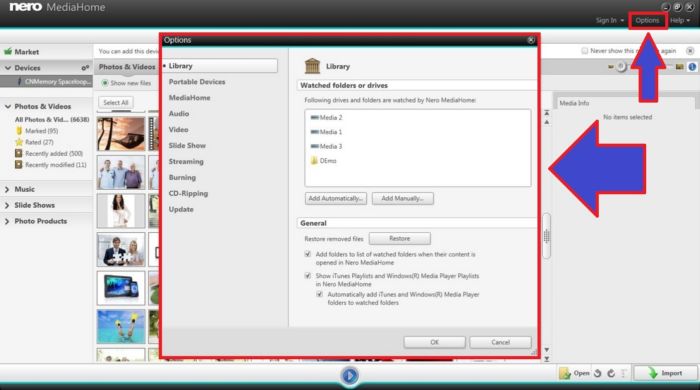Click the Rated star icon in sidebar
Screen dimensions: 700x390
19,142
